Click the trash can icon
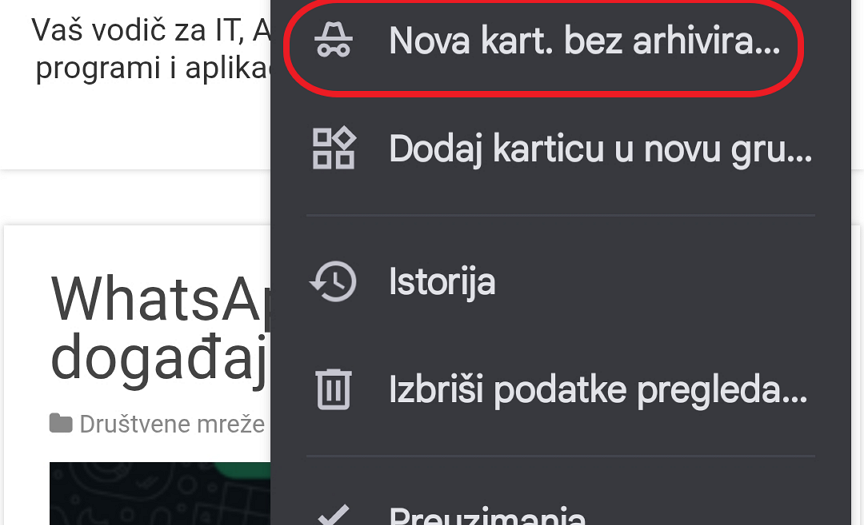This screenshot has height=525, width=864. pyautogui.click(x=333, y=389)
